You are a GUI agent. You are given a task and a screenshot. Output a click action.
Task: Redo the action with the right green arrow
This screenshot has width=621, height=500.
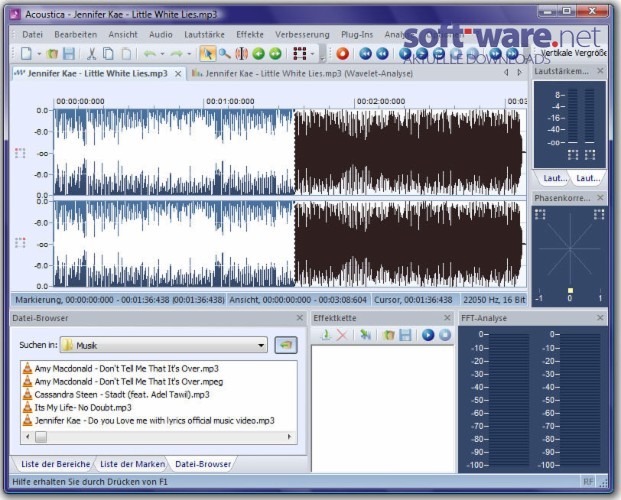177,53
